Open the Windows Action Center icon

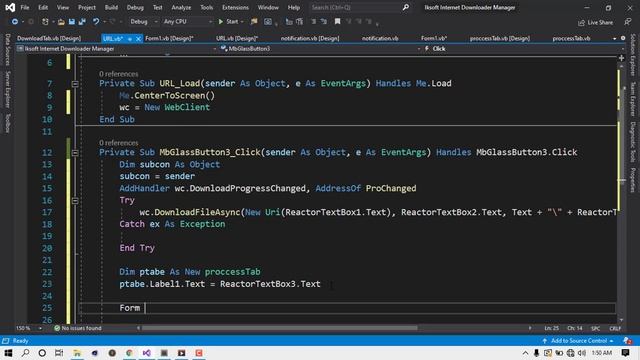(626, 353)
